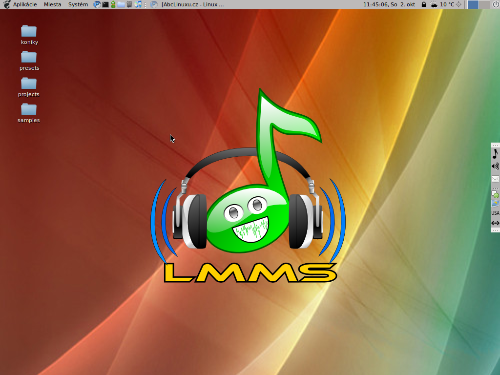Open the folder launcher in the top panel
The image size is (500, 375).
(x=121, y=4)
